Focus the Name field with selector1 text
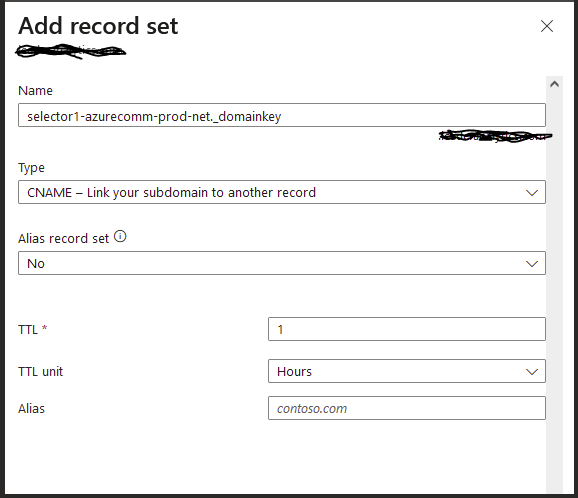The height and width of the screenshot is (498, 578). click(282, 115)
